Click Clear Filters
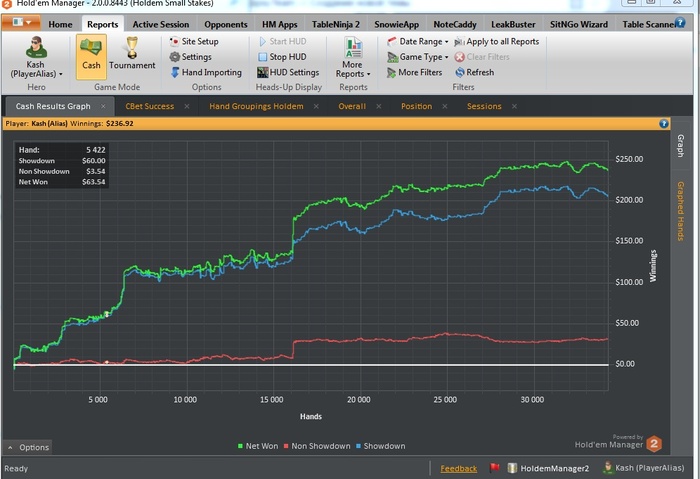Screen dimensions: 700x479 click(x=482, y=57)
